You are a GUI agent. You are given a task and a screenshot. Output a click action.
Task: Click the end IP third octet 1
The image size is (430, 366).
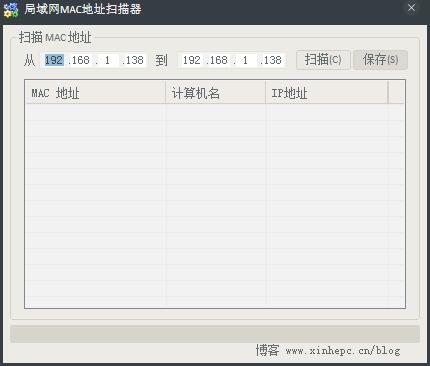(245, 60)
